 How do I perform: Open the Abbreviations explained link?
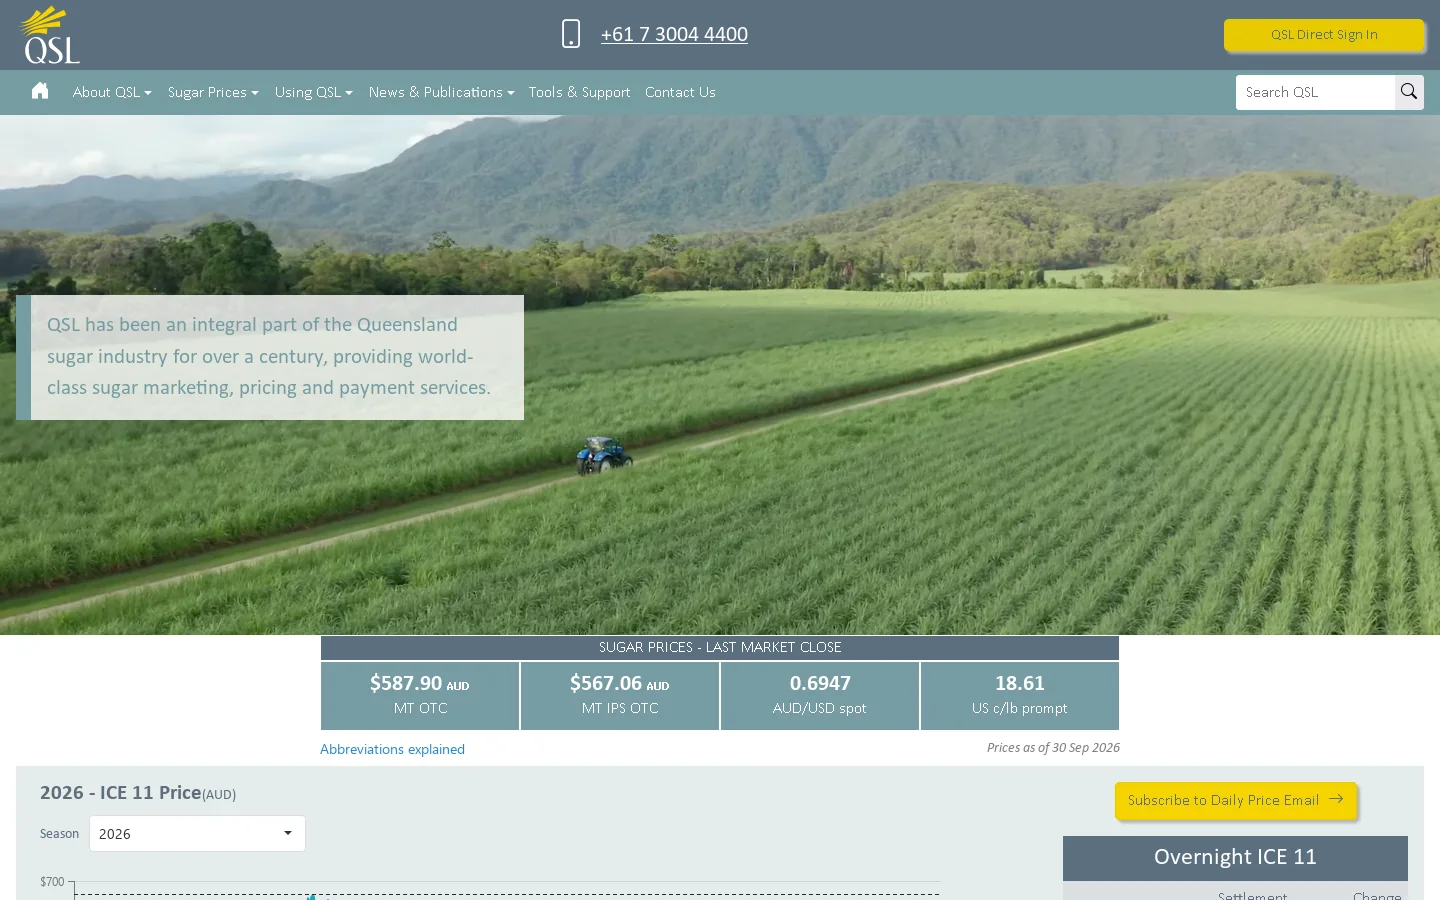392,749
